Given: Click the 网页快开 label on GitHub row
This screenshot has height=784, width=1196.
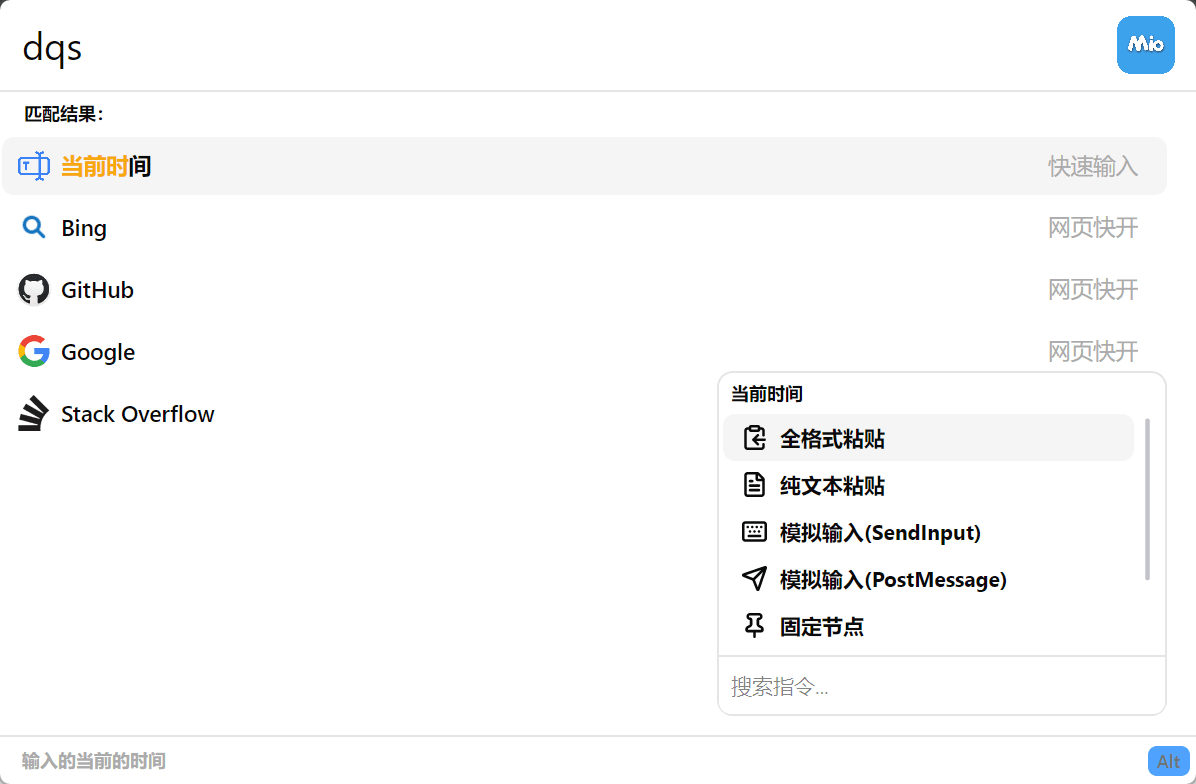Looking at the screenshot, I should tap(1093, 289).
